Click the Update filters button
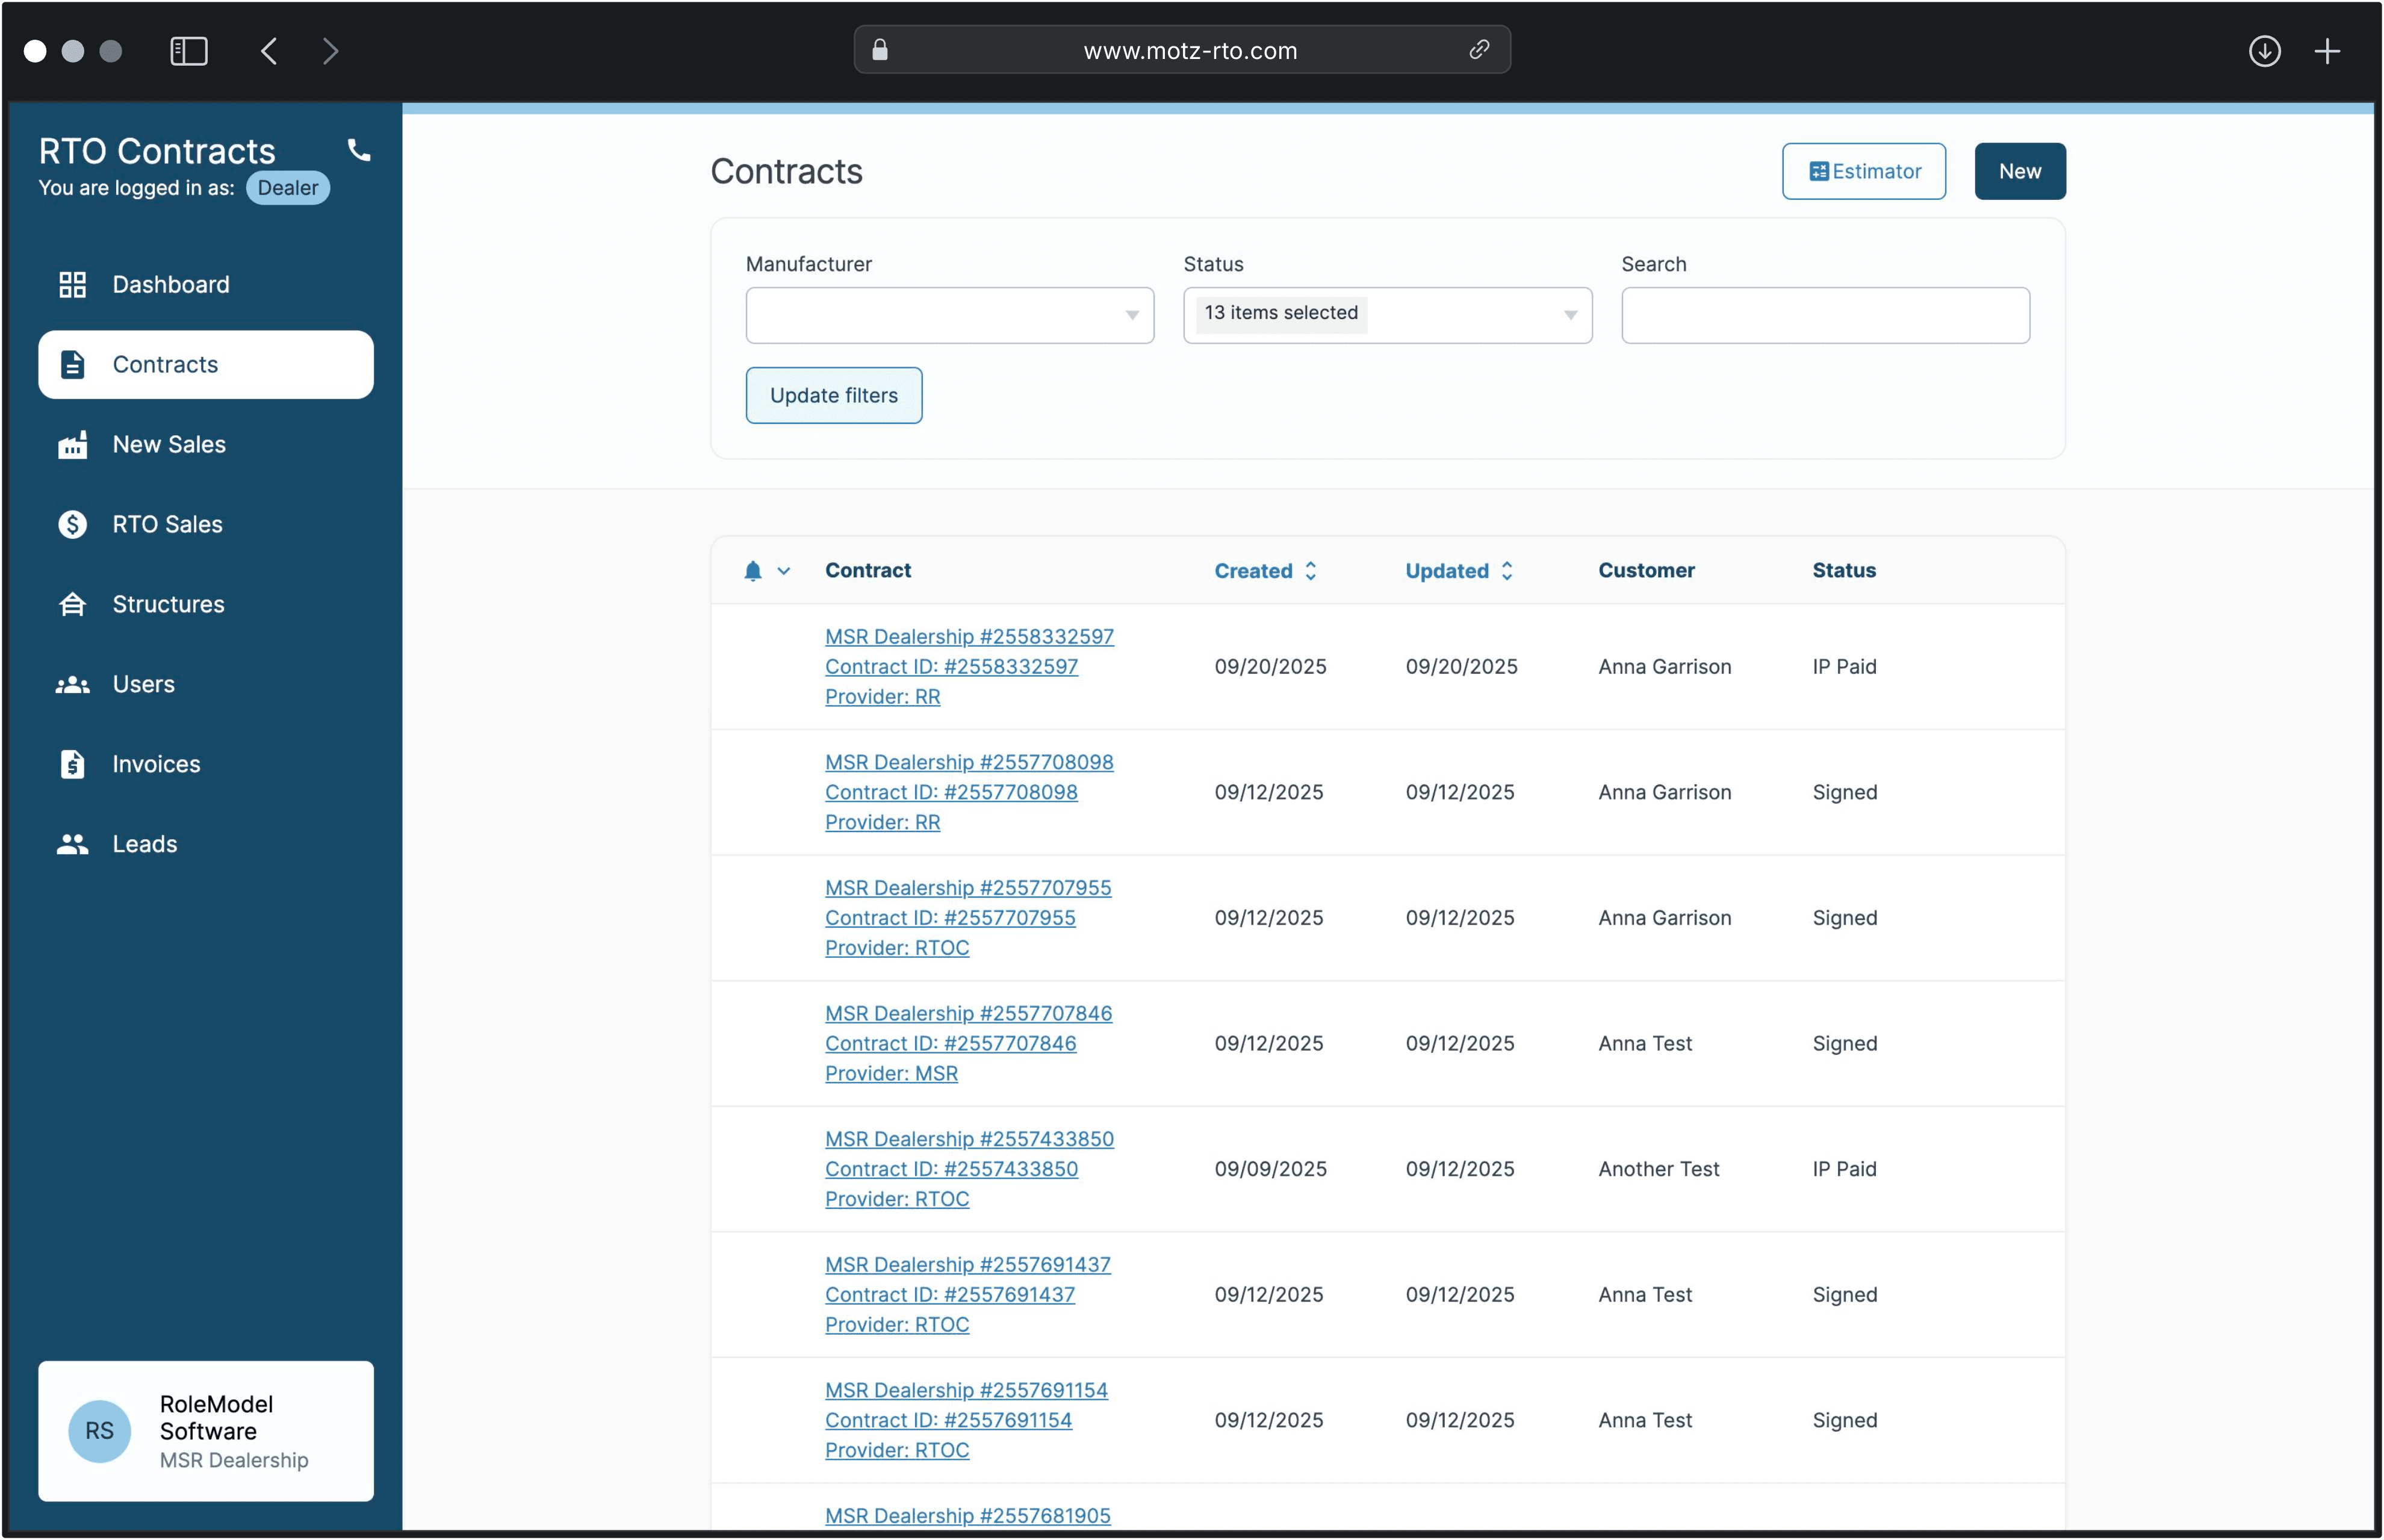The image size is (2384, 1540). tap(833, 396)
